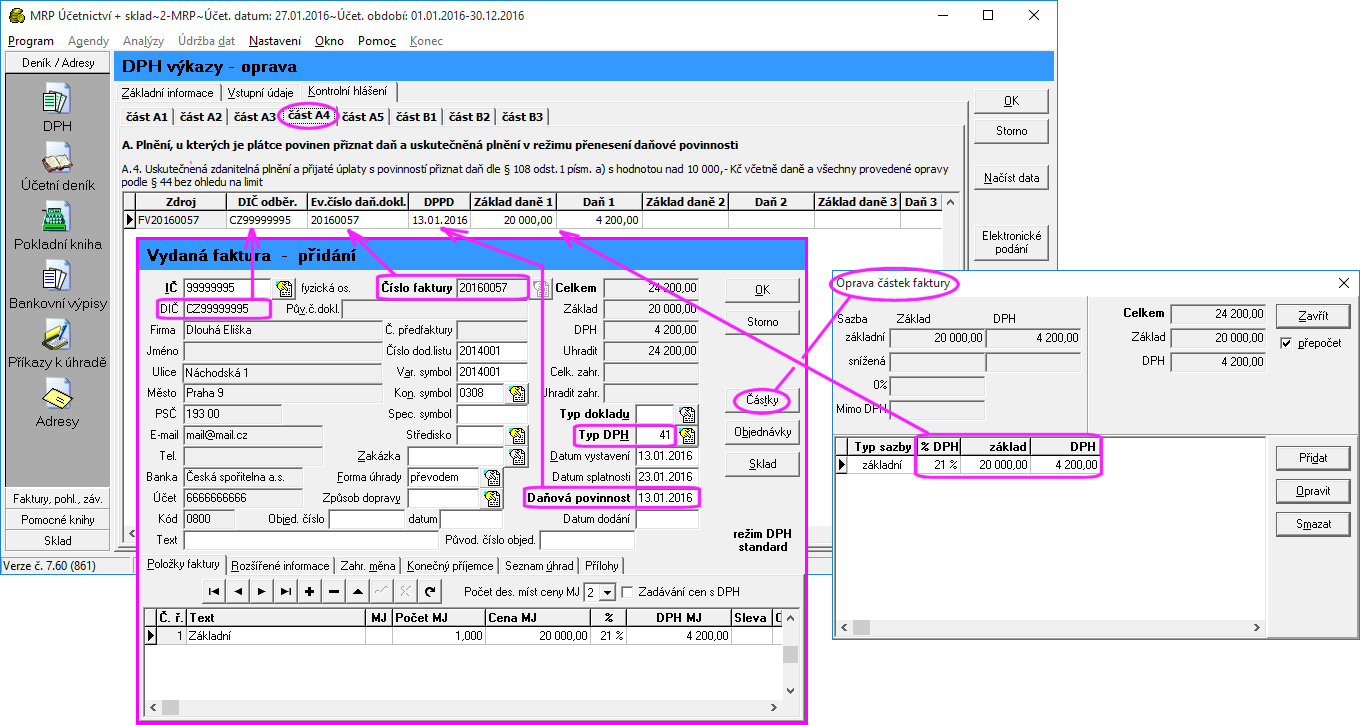Image resolution: width=1360 pixels, height=725 pixels.
Task: Enable Zadávání cen s DPH checkbox
Action: click(628, 592)
